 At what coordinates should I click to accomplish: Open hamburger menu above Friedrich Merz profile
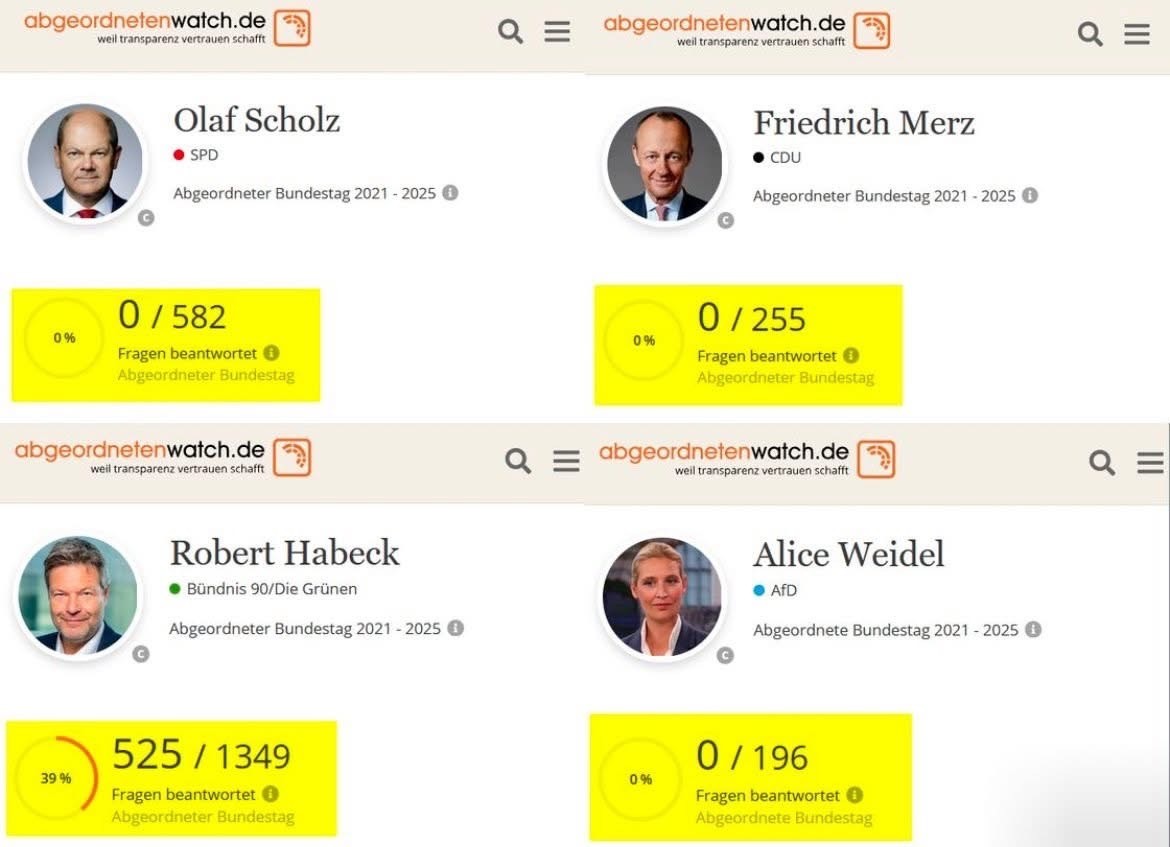[1136, 34]
